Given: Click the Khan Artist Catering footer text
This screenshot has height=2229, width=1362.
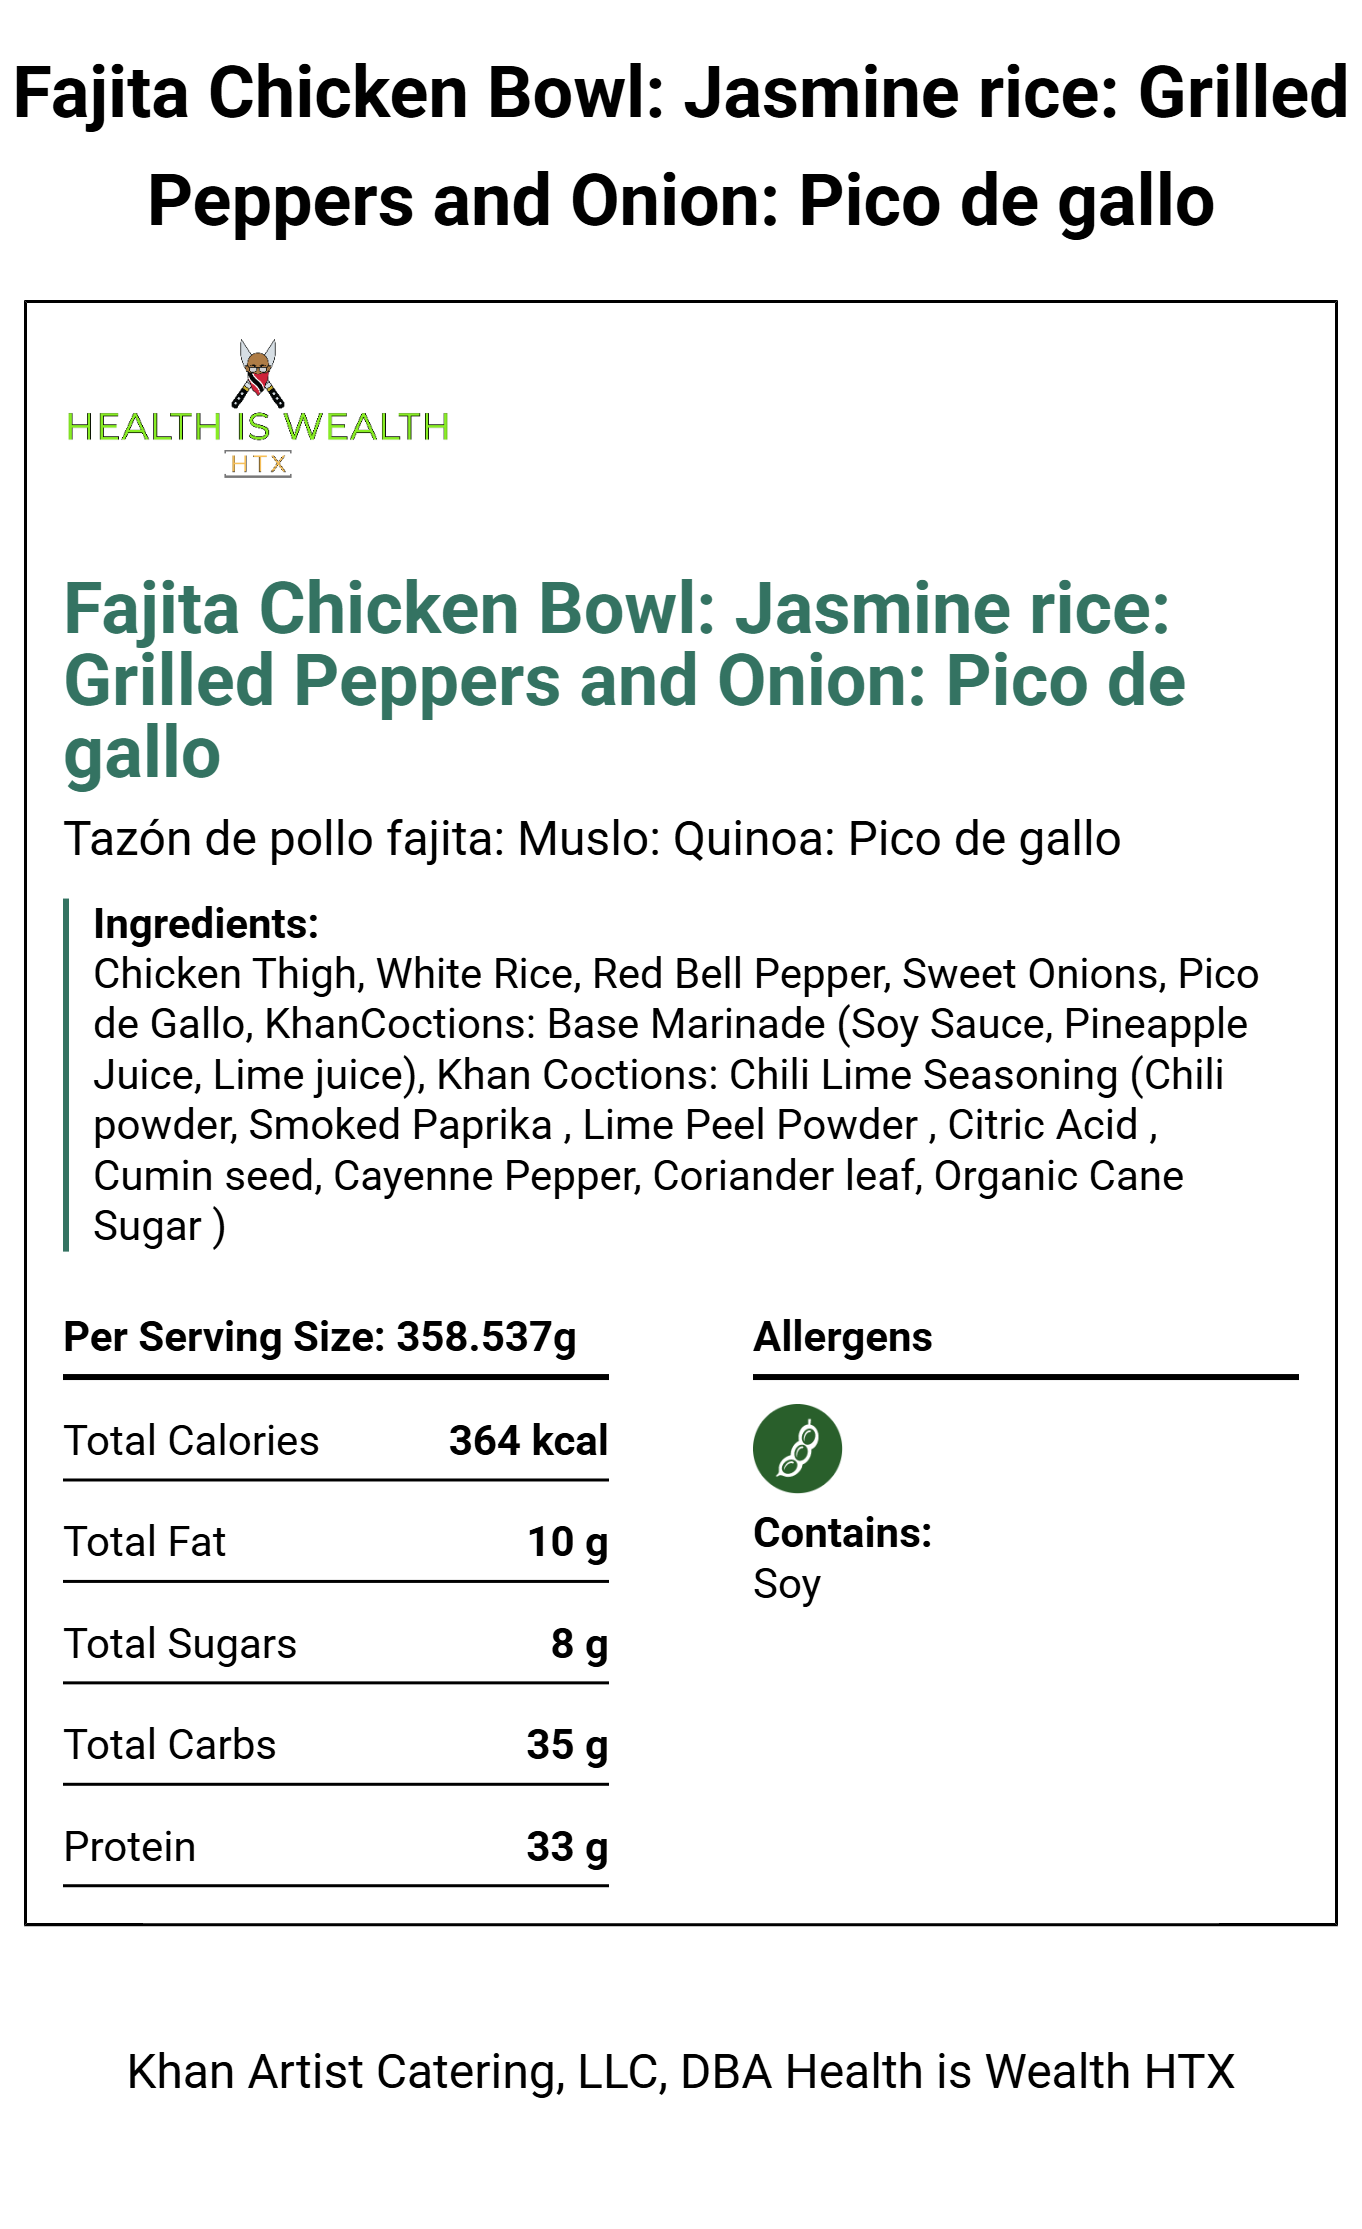Looking at the screenshot, I should pyautogui.click(x=681, y=2071).
